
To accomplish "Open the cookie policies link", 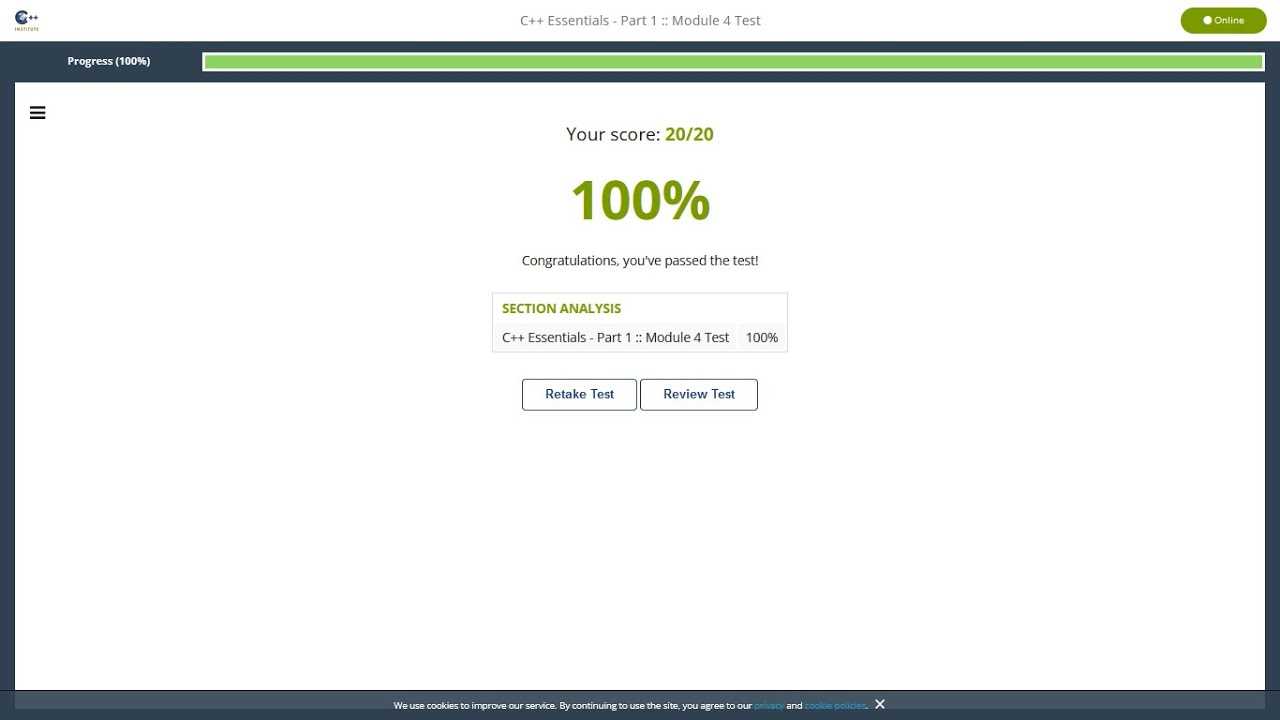I will tap(835, 706).
